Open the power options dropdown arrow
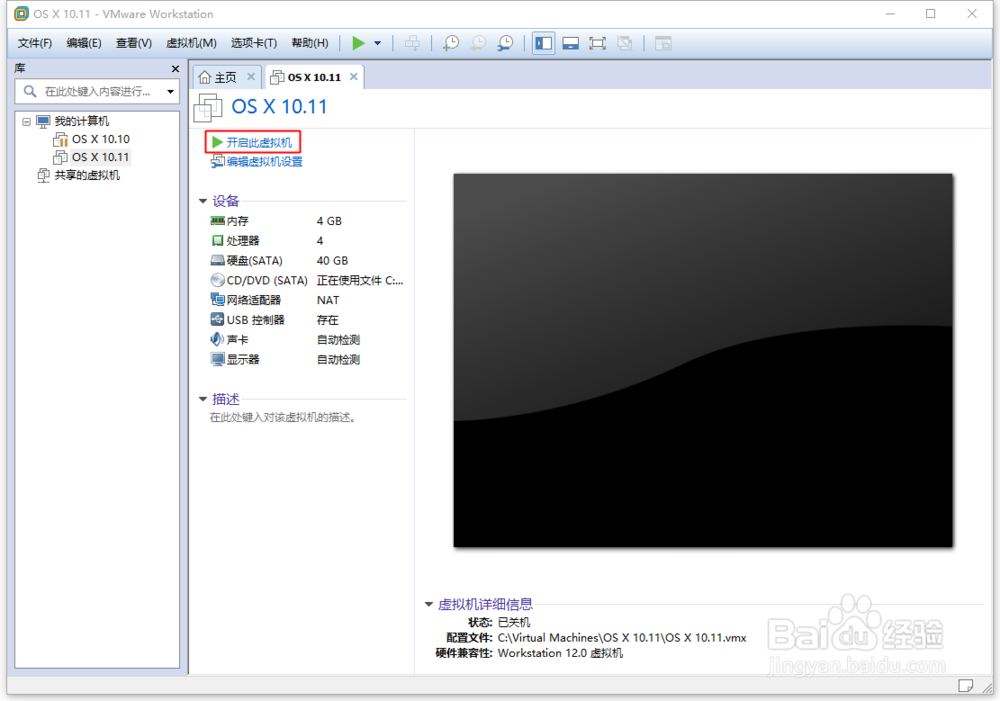The width and height of the screenshot is (1000, 701). point(378,43)
